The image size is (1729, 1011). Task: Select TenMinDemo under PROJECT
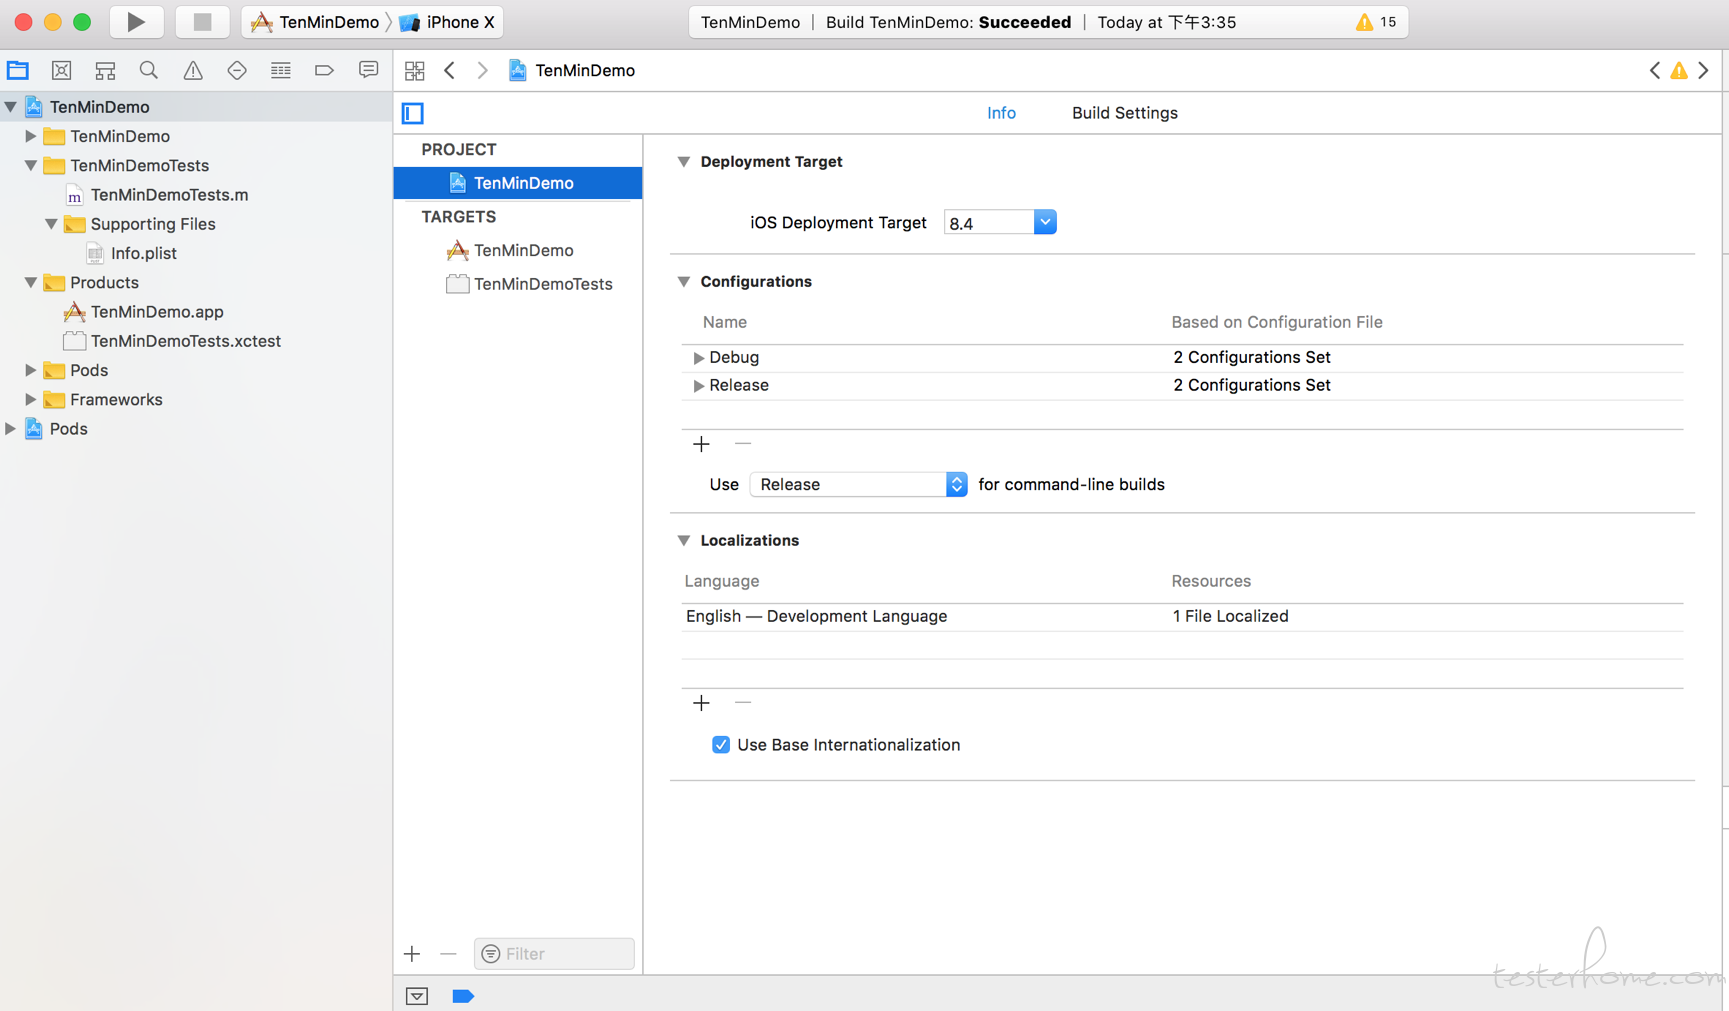click(x=518, y=183)
